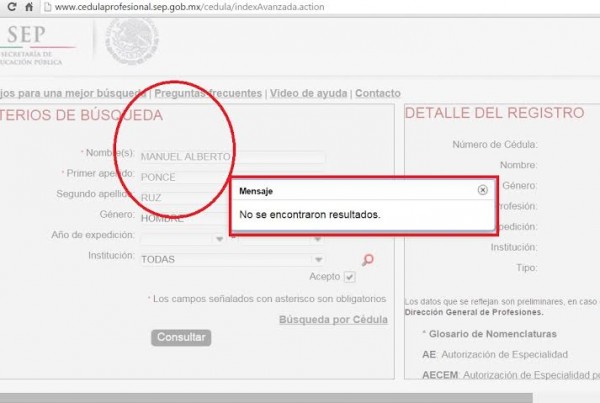Click the Tipo label in registry details
600x403 pixels.
coord(527,268)
